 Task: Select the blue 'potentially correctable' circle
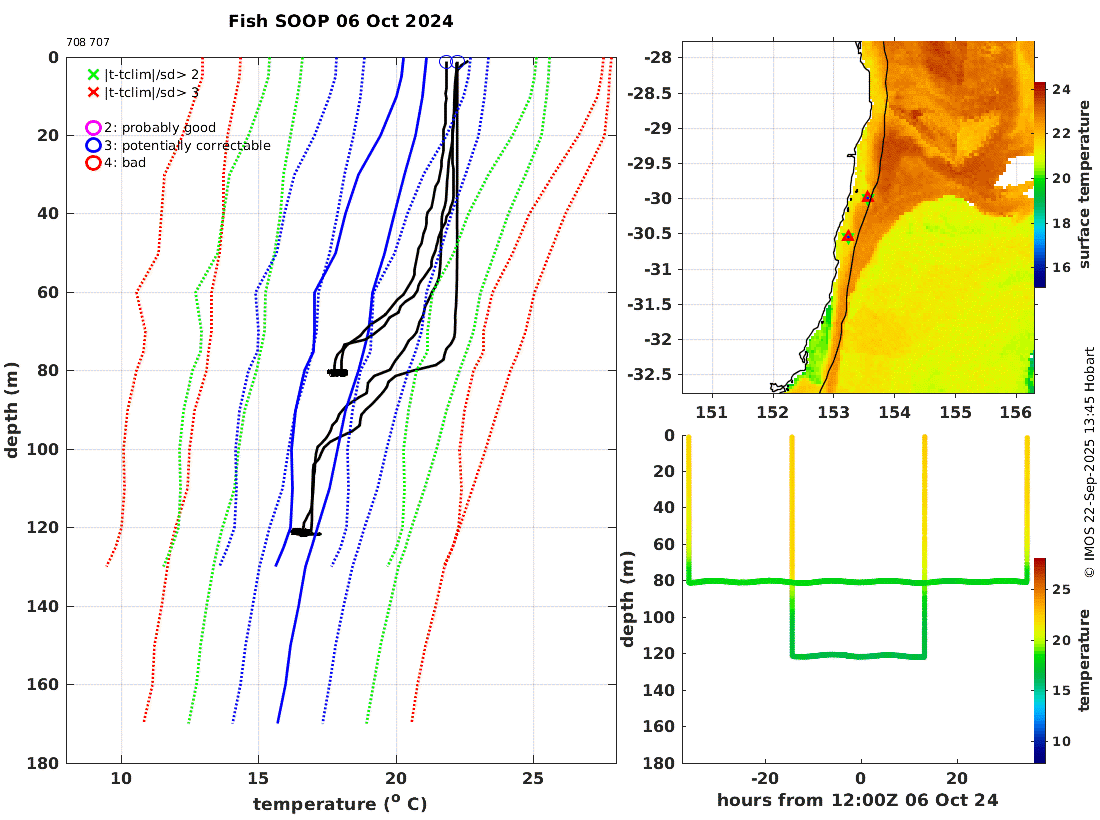93,145
